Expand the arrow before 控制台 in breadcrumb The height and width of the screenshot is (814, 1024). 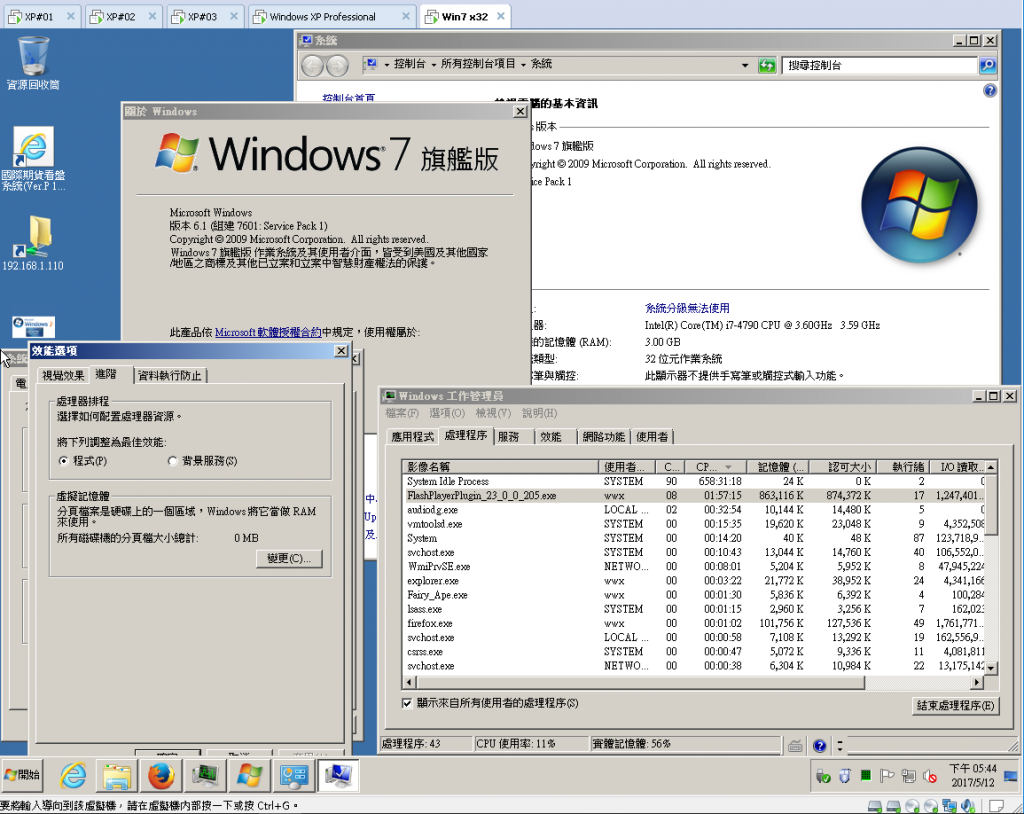[x=387, y=64]
